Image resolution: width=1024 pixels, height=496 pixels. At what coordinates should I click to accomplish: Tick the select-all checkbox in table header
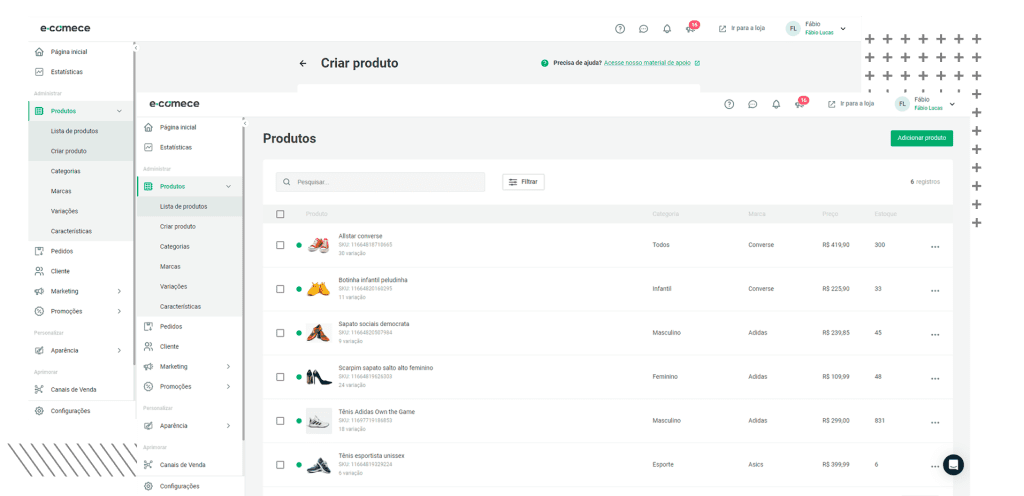tap(280, 214)
